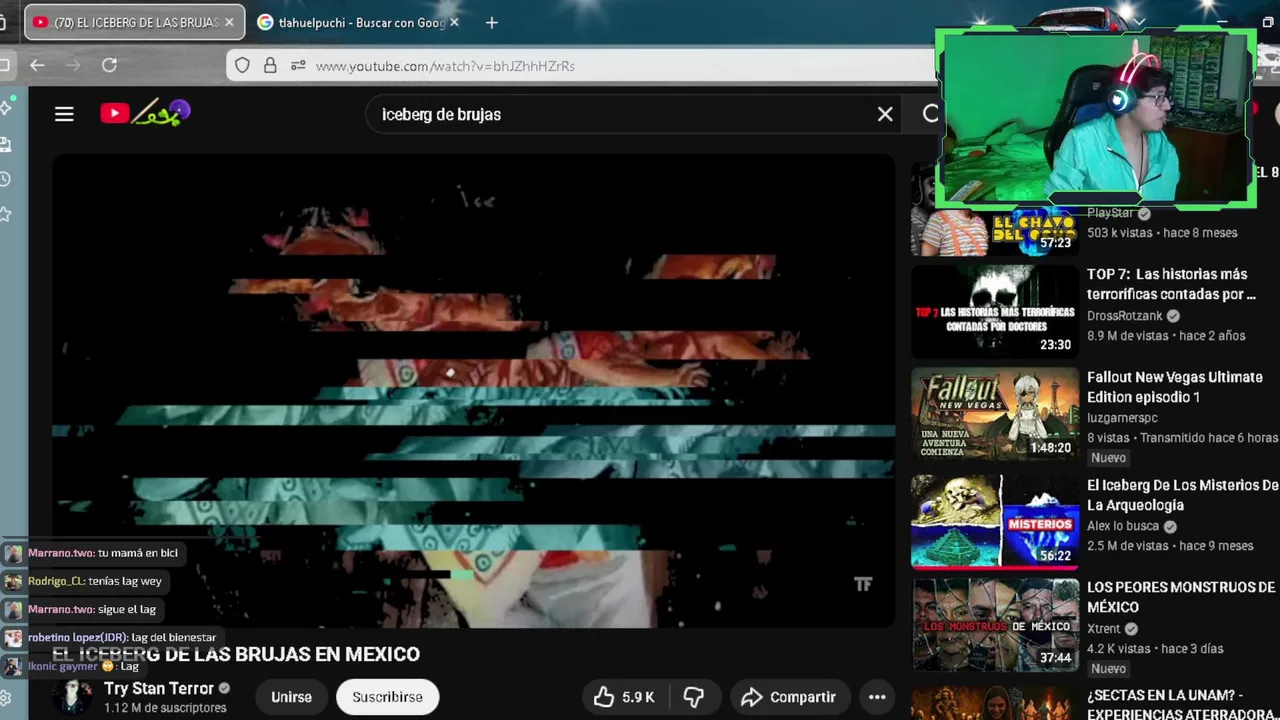Open the Try Stan Terror channel avatar
1280x720 pixels.
(73, 697)
